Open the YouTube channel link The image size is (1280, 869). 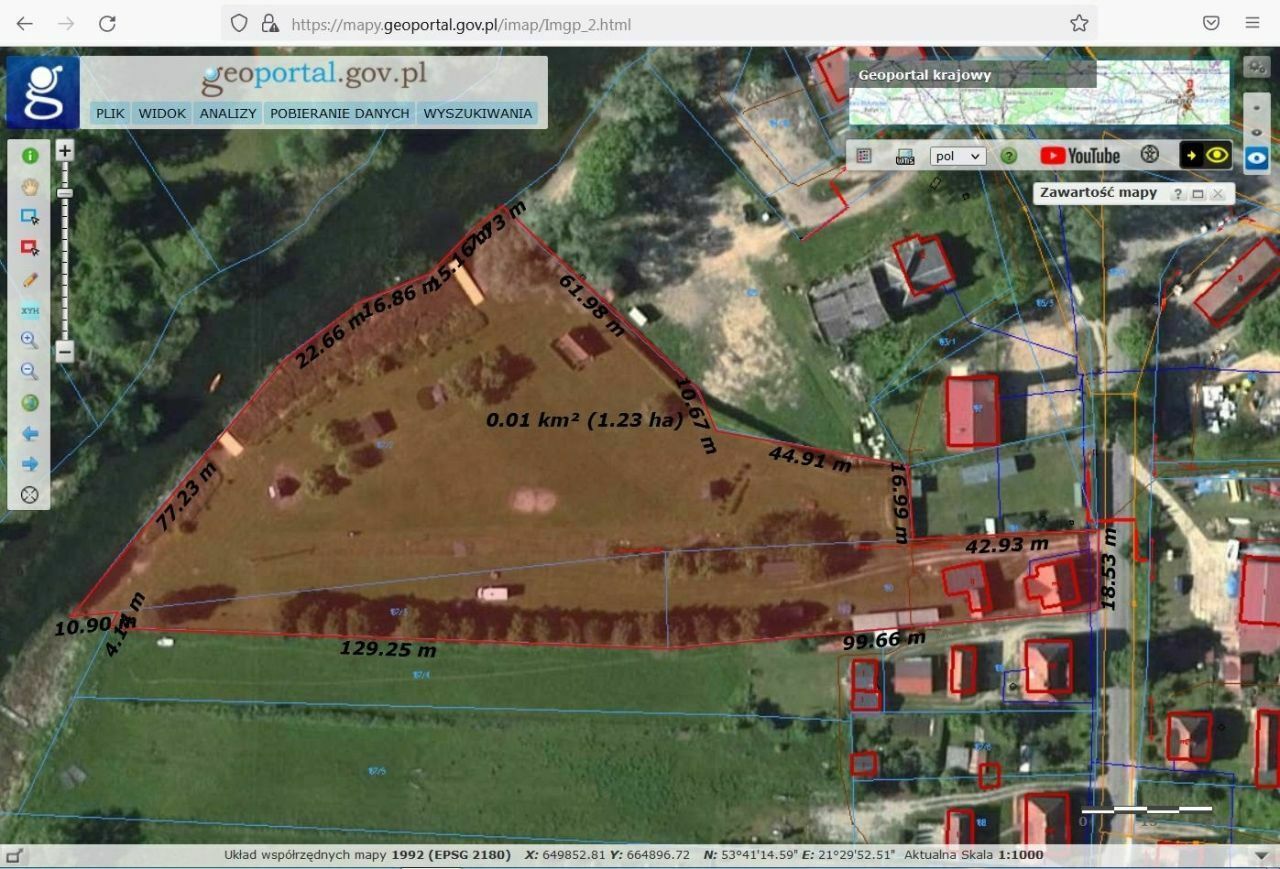1080,155
